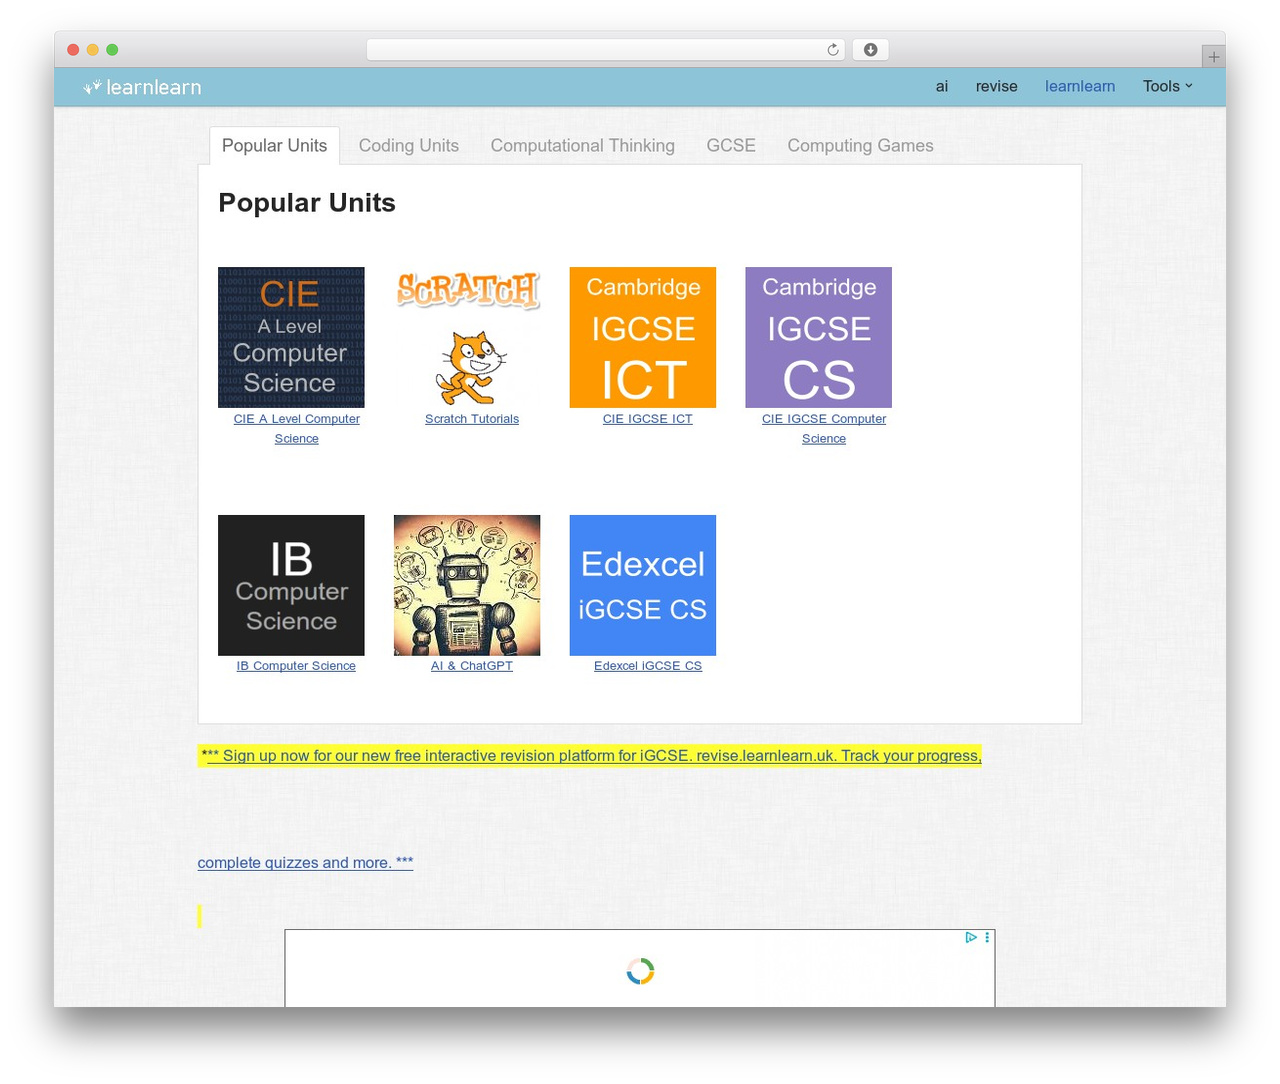Follow the Scratch Tutorials text link
This screenshot has width=1280, height=1084.
click(472, 419)
